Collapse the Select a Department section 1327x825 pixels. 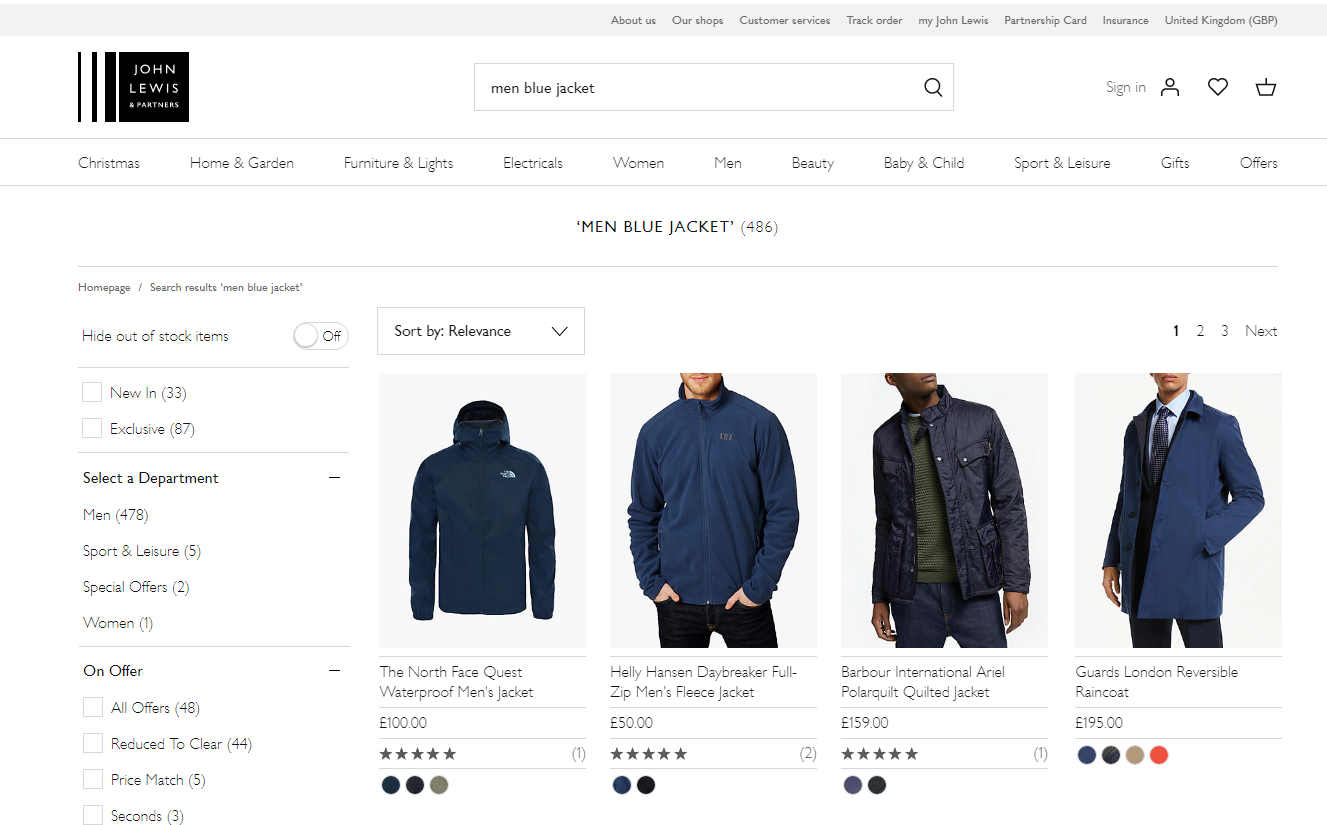pos(334,478)
